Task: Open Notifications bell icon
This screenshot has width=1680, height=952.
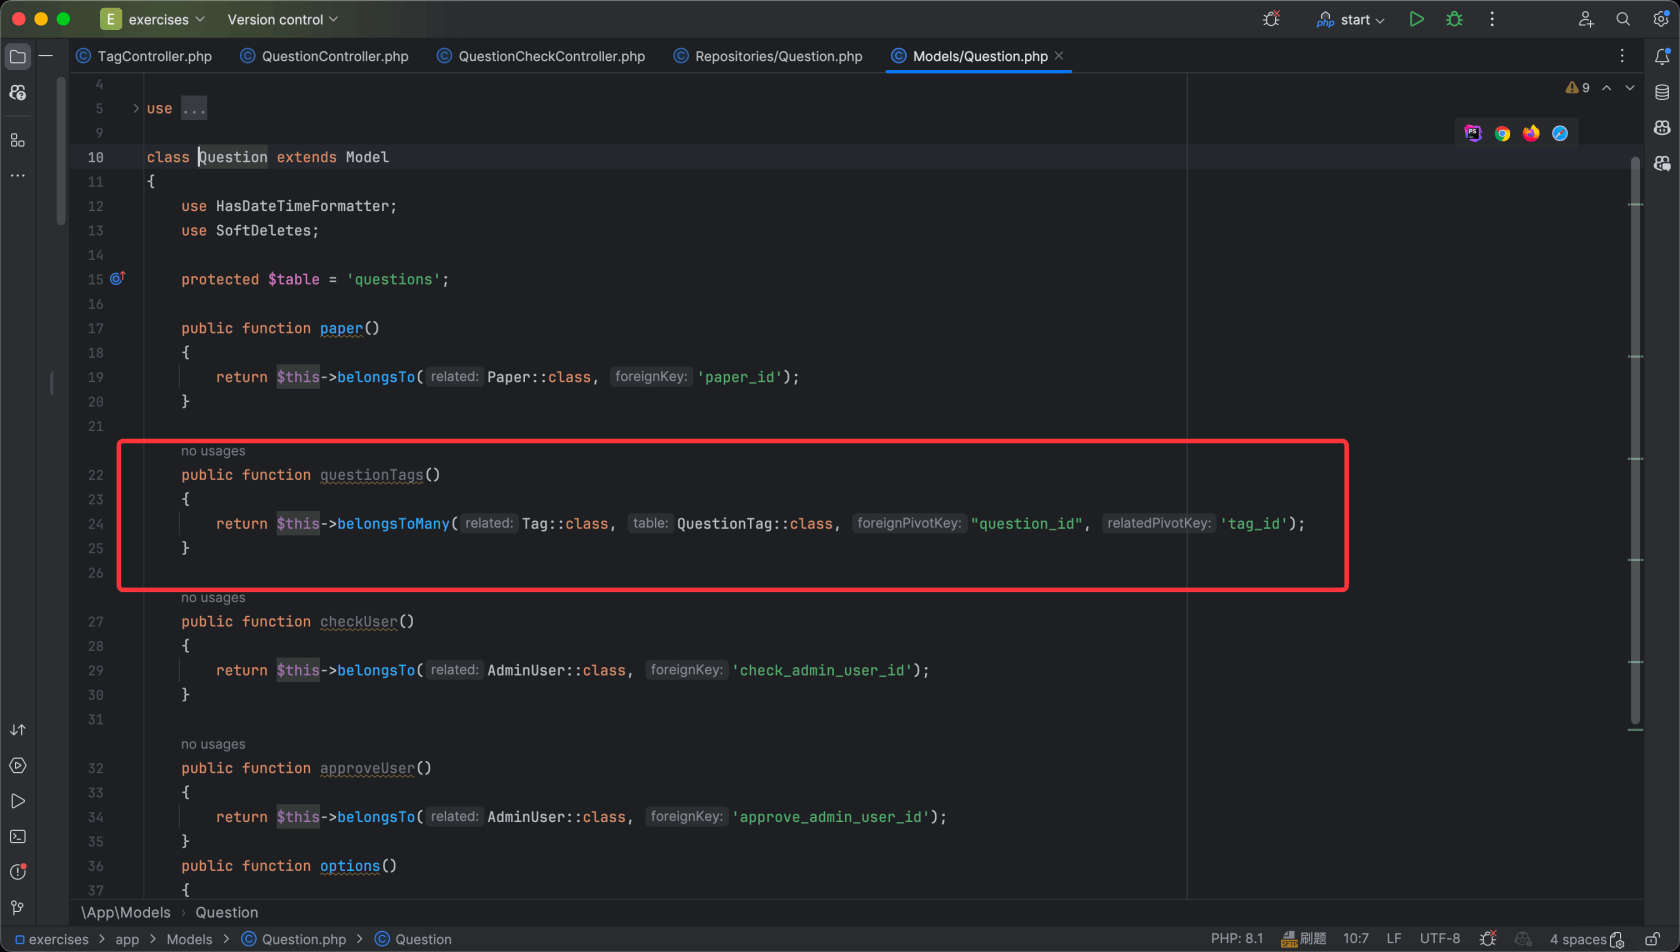Action: [1662, 57]
